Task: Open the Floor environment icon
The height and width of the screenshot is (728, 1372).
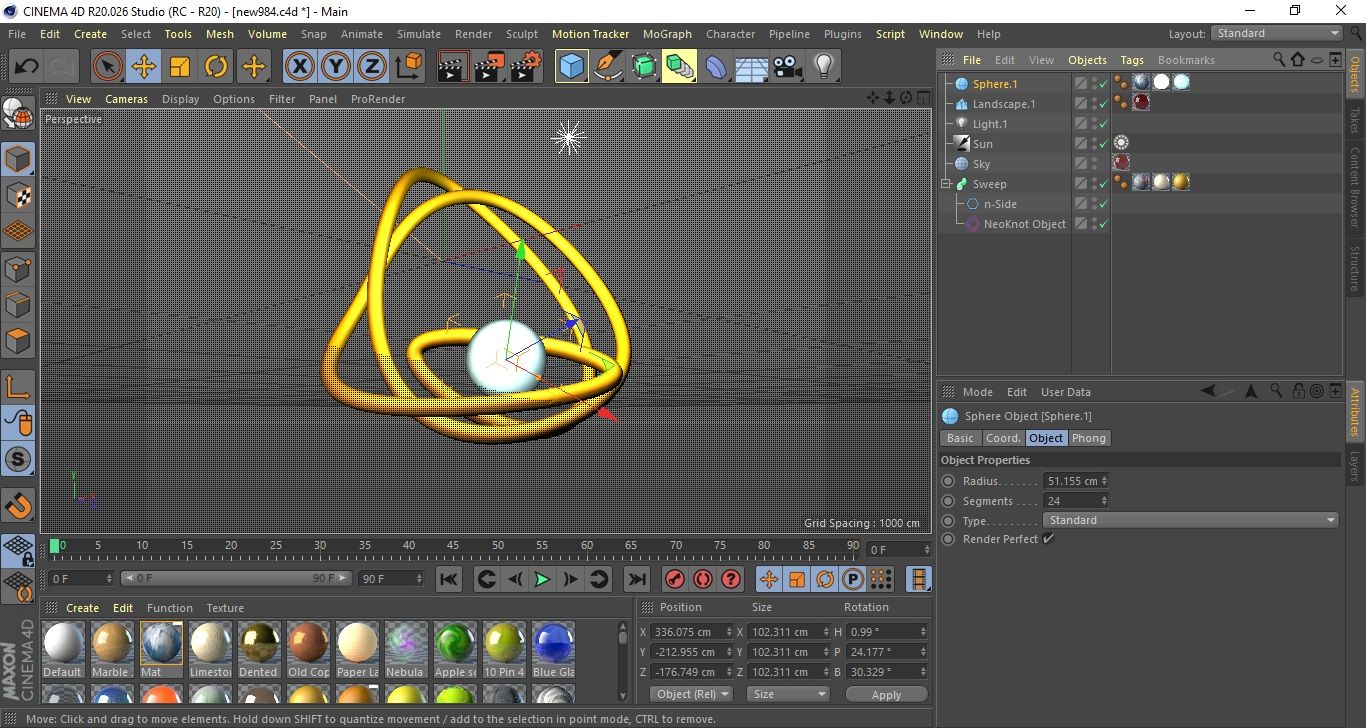Action: 751,67
